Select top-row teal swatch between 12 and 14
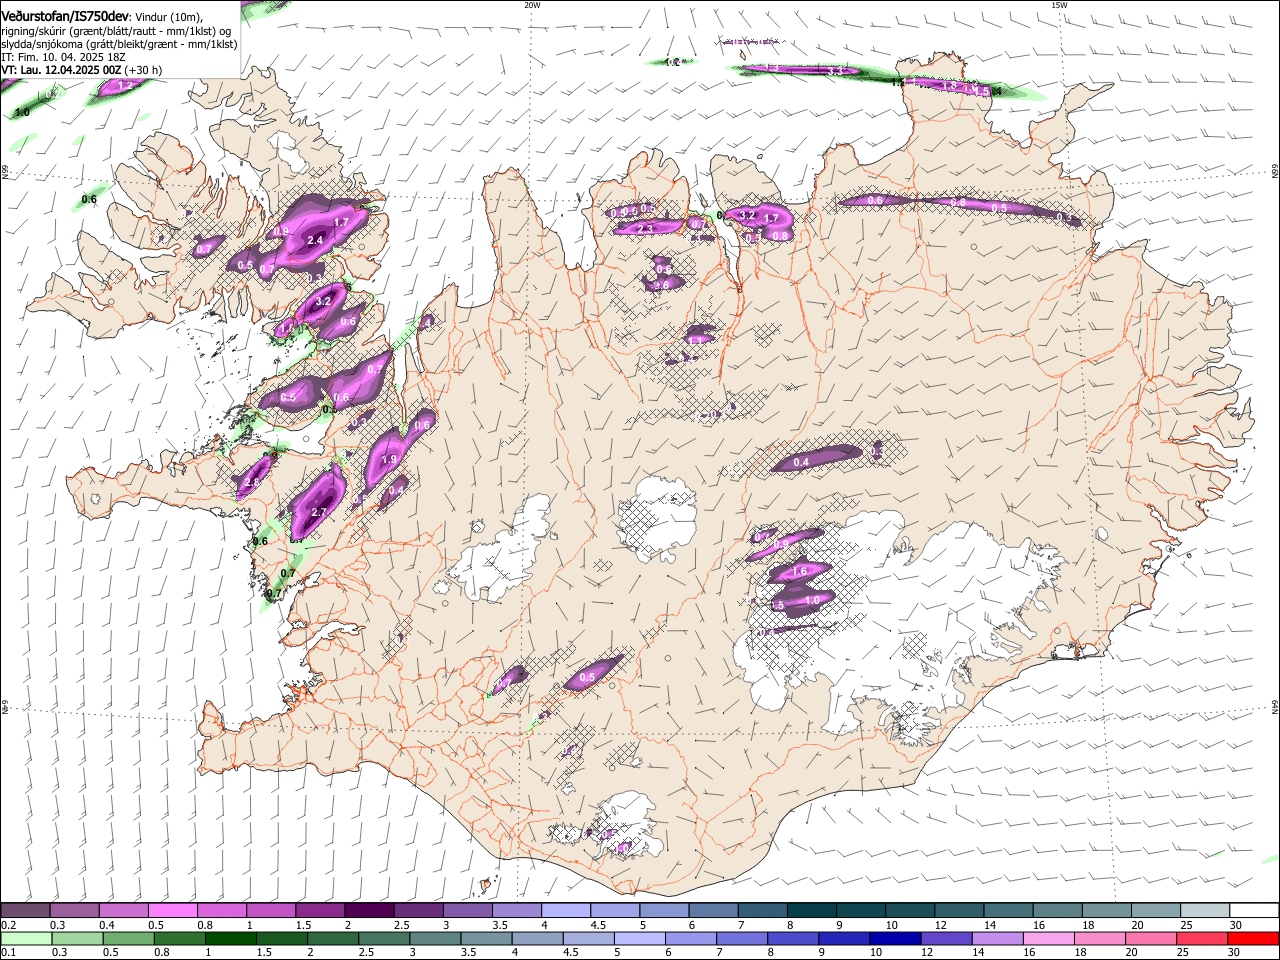This screenshot has height=960, width=1280. pos(957,911)
